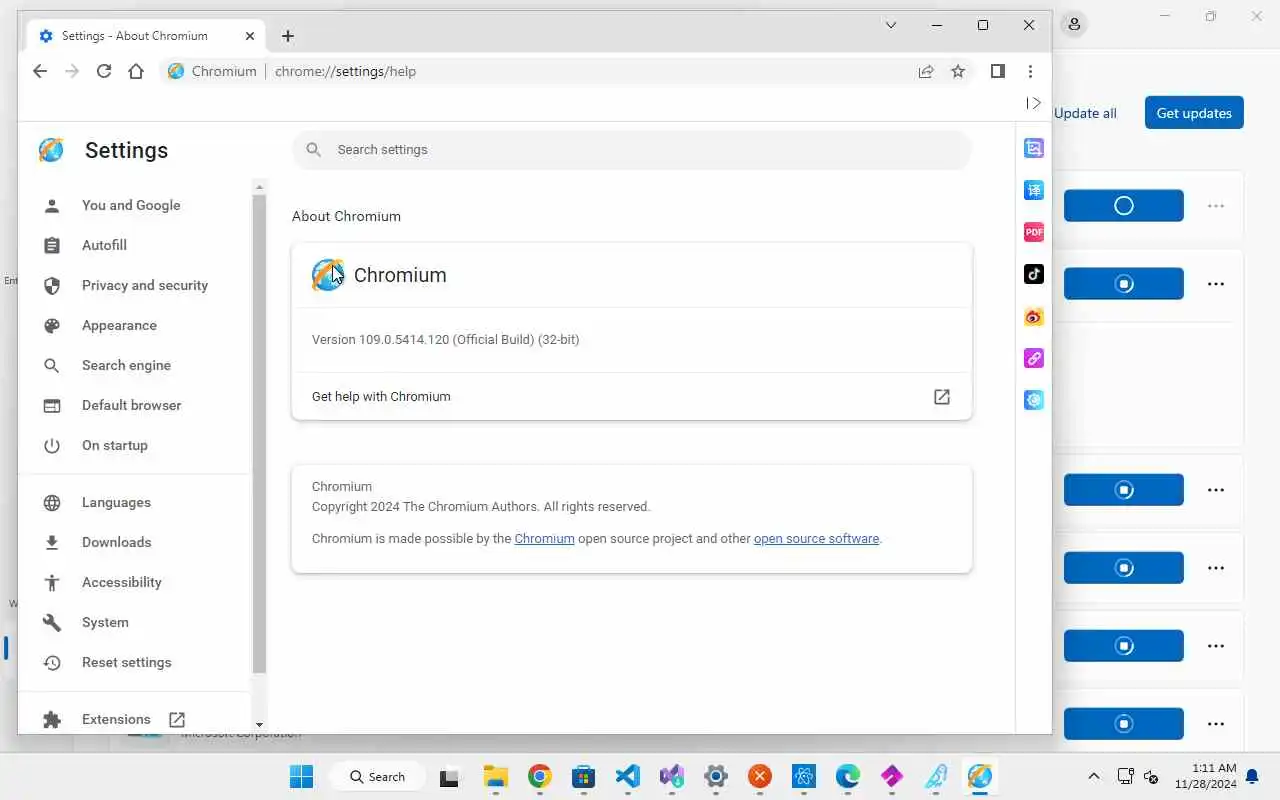Click the purple link icon in sidebar
The width and height of the screenshot is (1280, 800).
point(1034,358)
